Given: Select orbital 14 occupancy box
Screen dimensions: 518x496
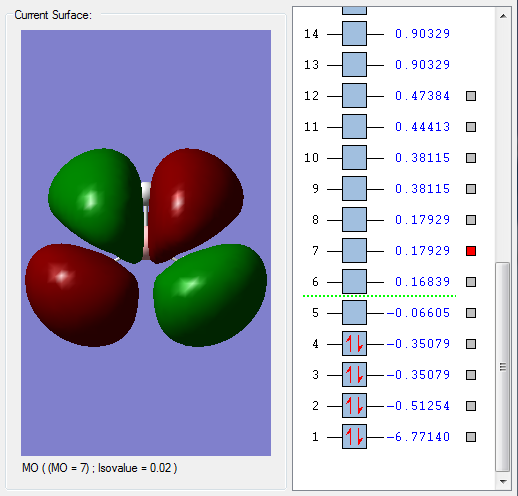Looking at the screenshot, I should (x=354, y=34).
